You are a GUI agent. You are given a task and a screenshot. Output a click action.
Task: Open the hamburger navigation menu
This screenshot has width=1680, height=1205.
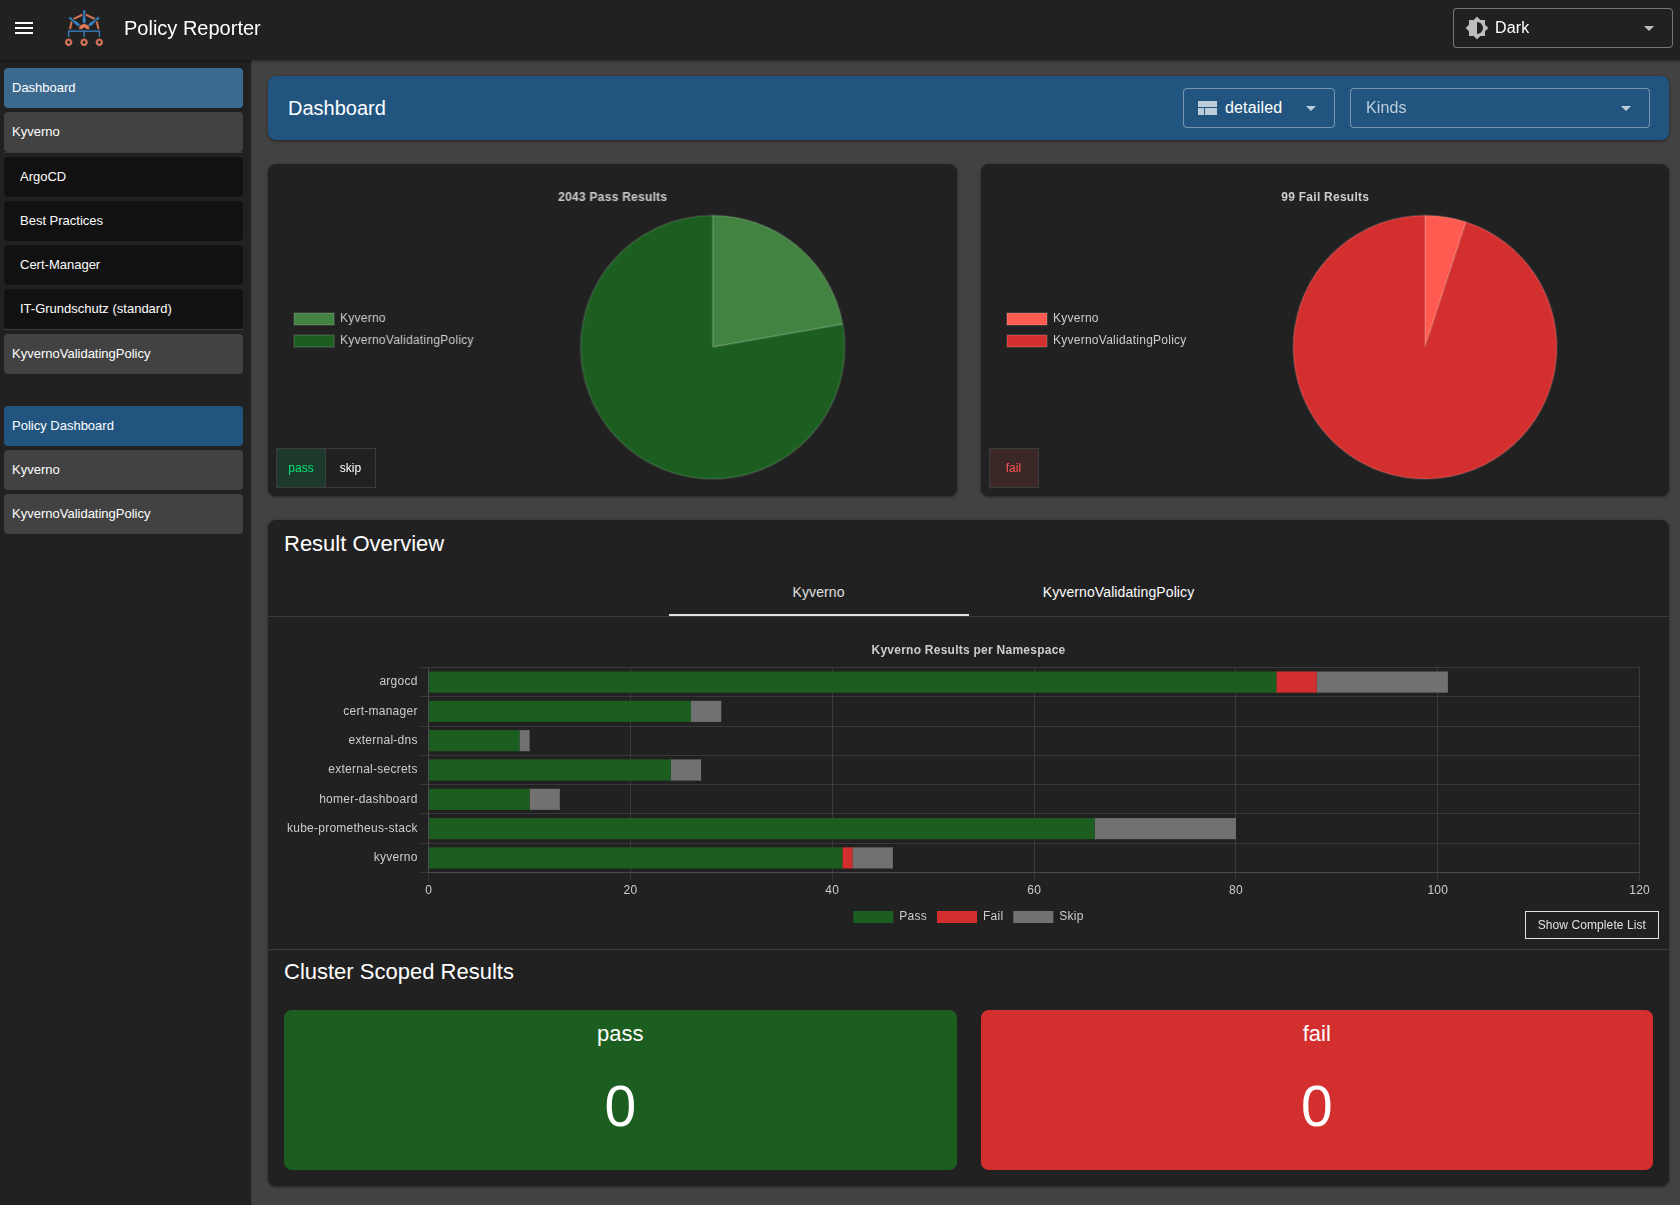coord(24,28)
